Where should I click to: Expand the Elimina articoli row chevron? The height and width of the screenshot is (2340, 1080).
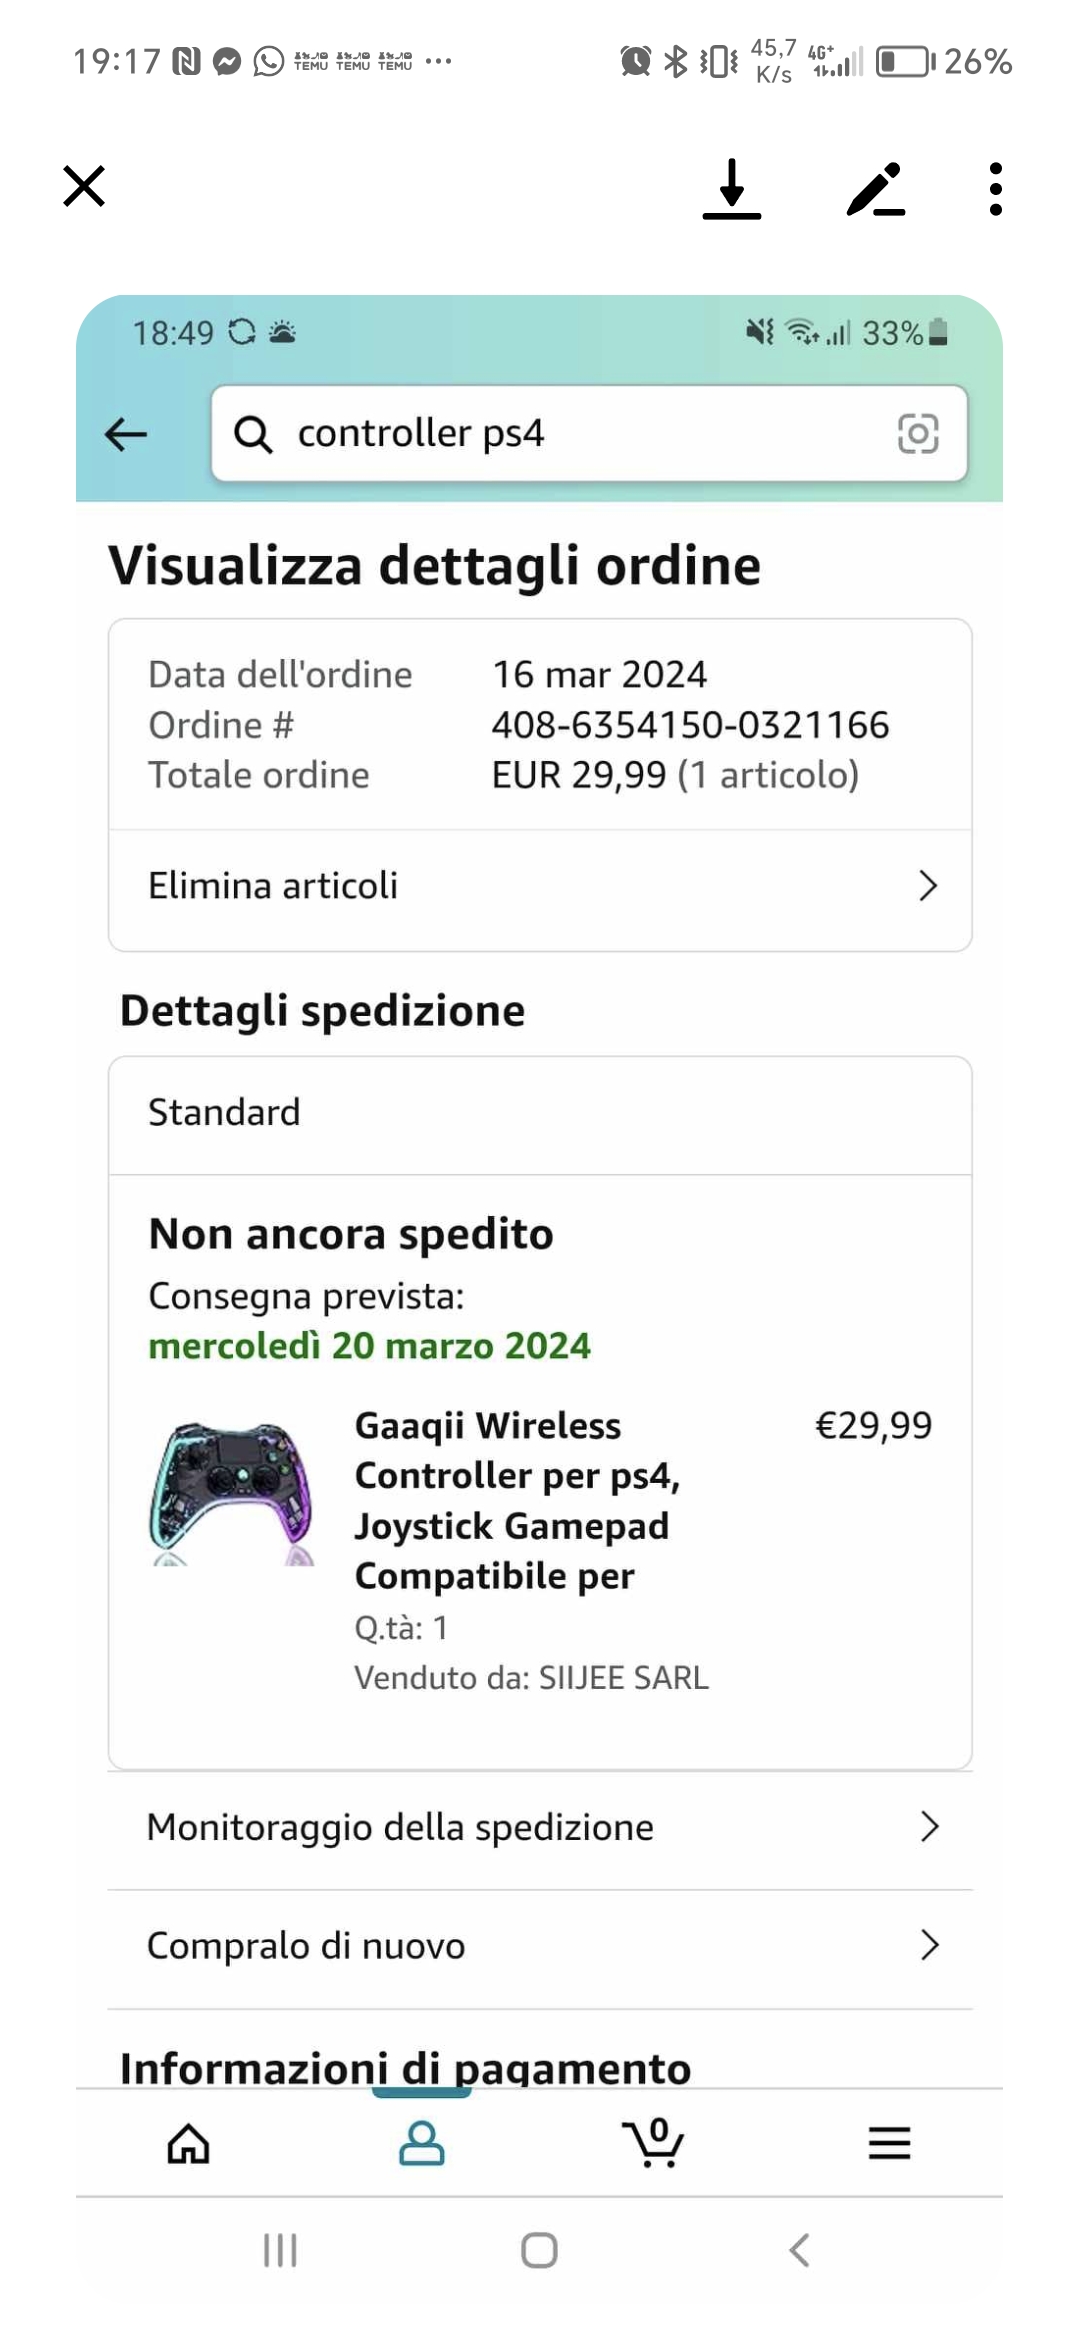coord(928,886)
